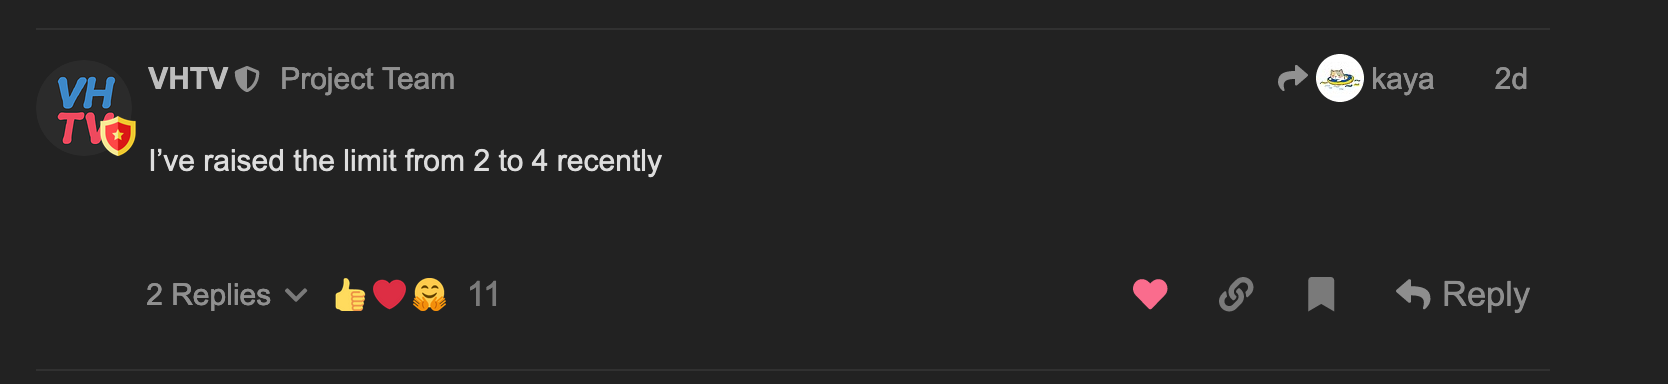Click the moderator shield icon beside VHTV

click(x=247, y=79)
